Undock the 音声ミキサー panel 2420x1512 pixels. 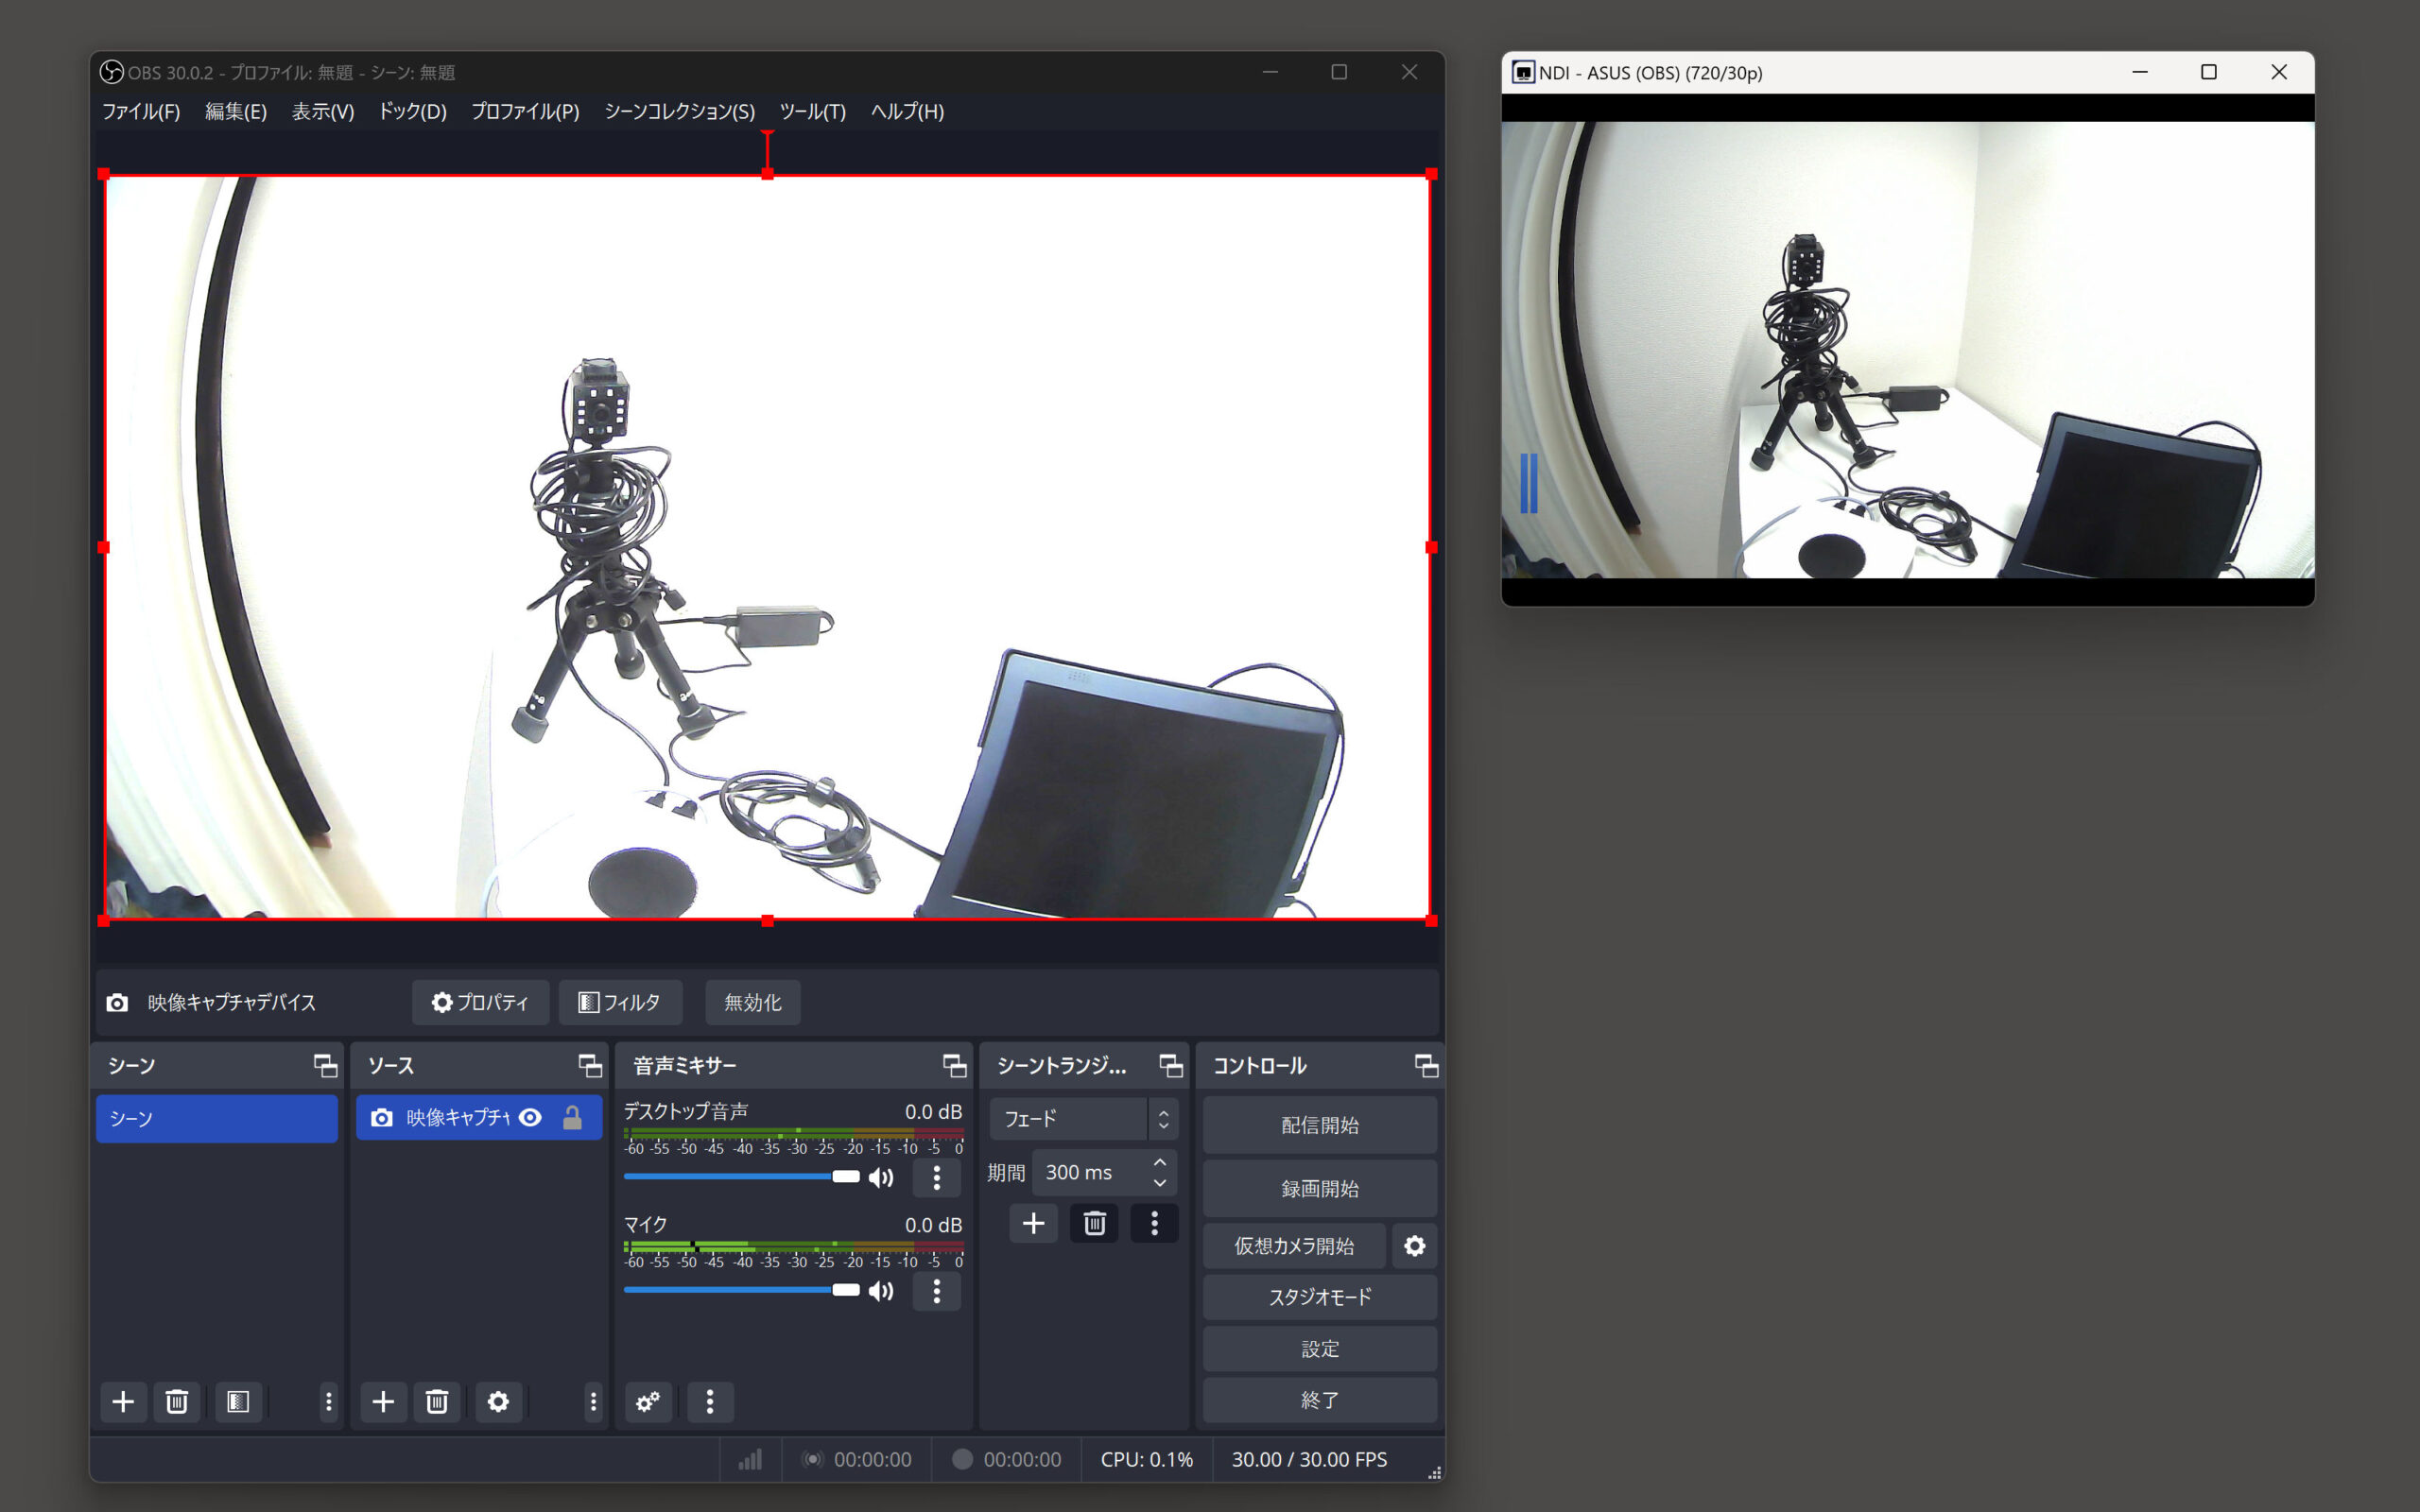pos(954,1065)
